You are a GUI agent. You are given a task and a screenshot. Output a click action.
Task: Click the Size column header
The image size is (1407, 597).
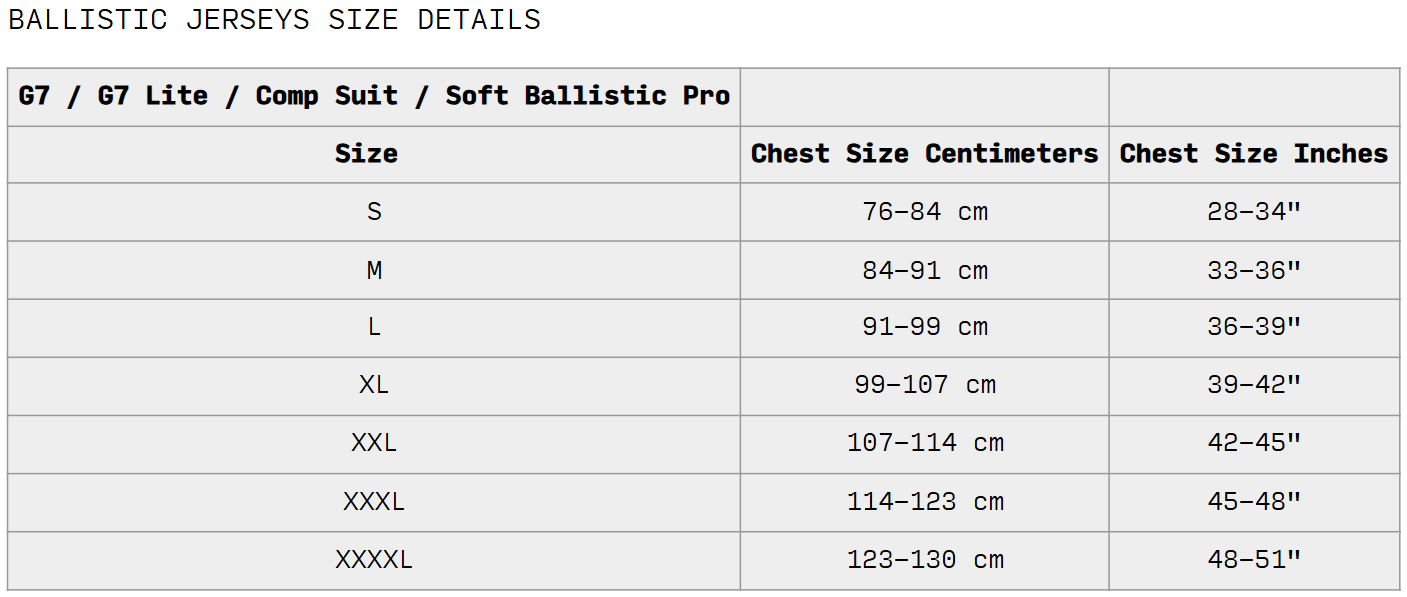click(x=374, y=154)
